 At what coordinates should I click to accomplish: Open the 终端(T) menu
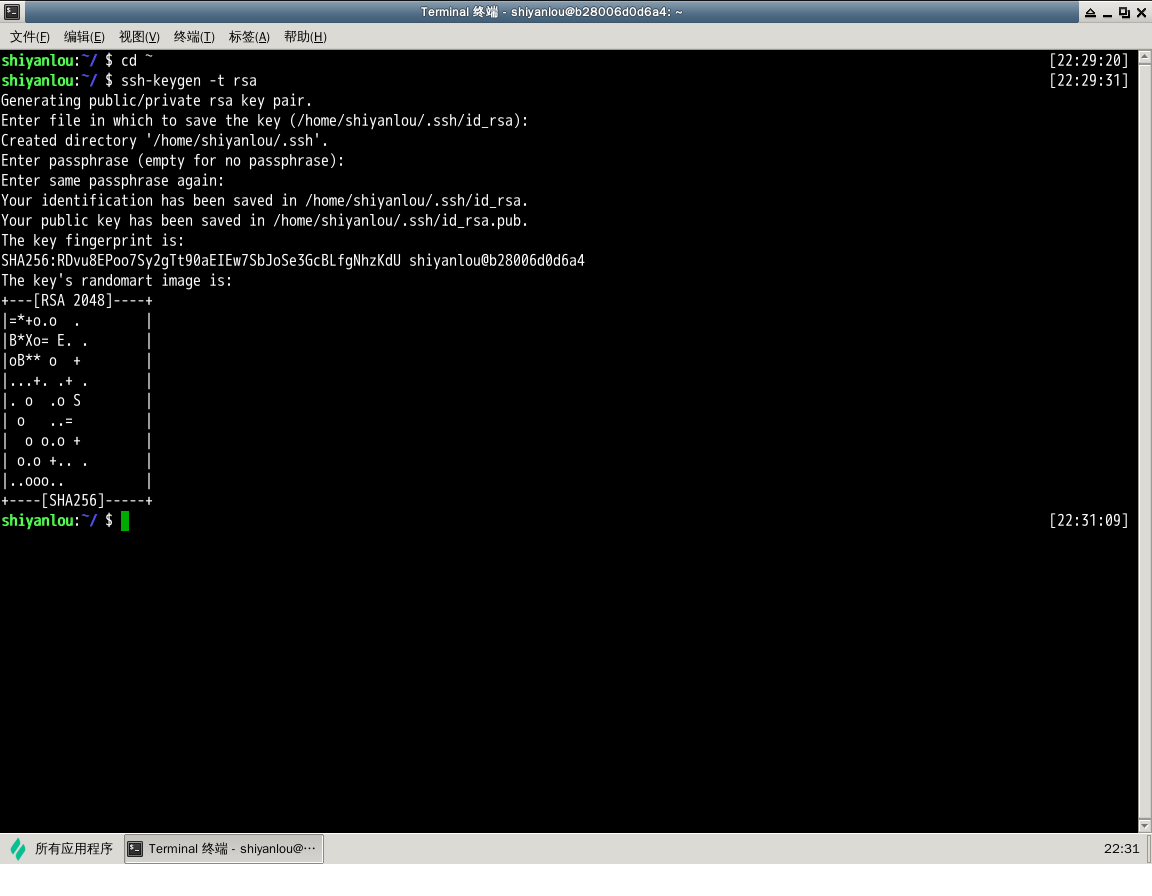pos(194,37)
